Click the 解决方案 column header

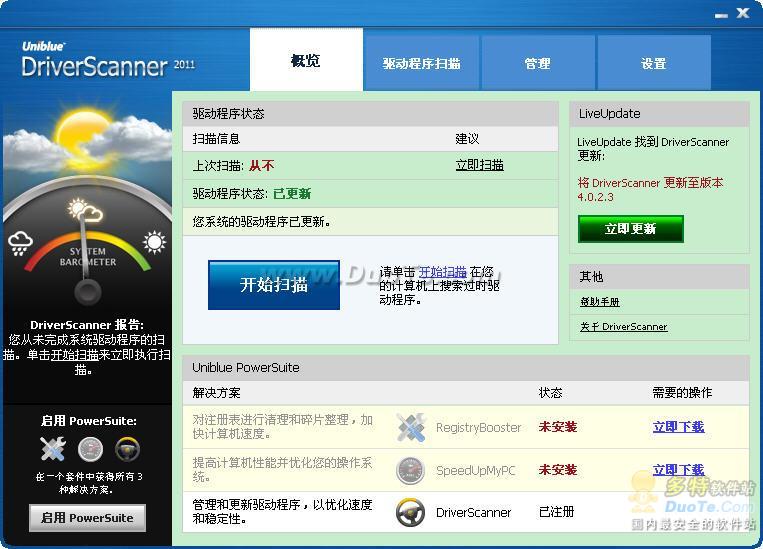[x=217, y=393]
